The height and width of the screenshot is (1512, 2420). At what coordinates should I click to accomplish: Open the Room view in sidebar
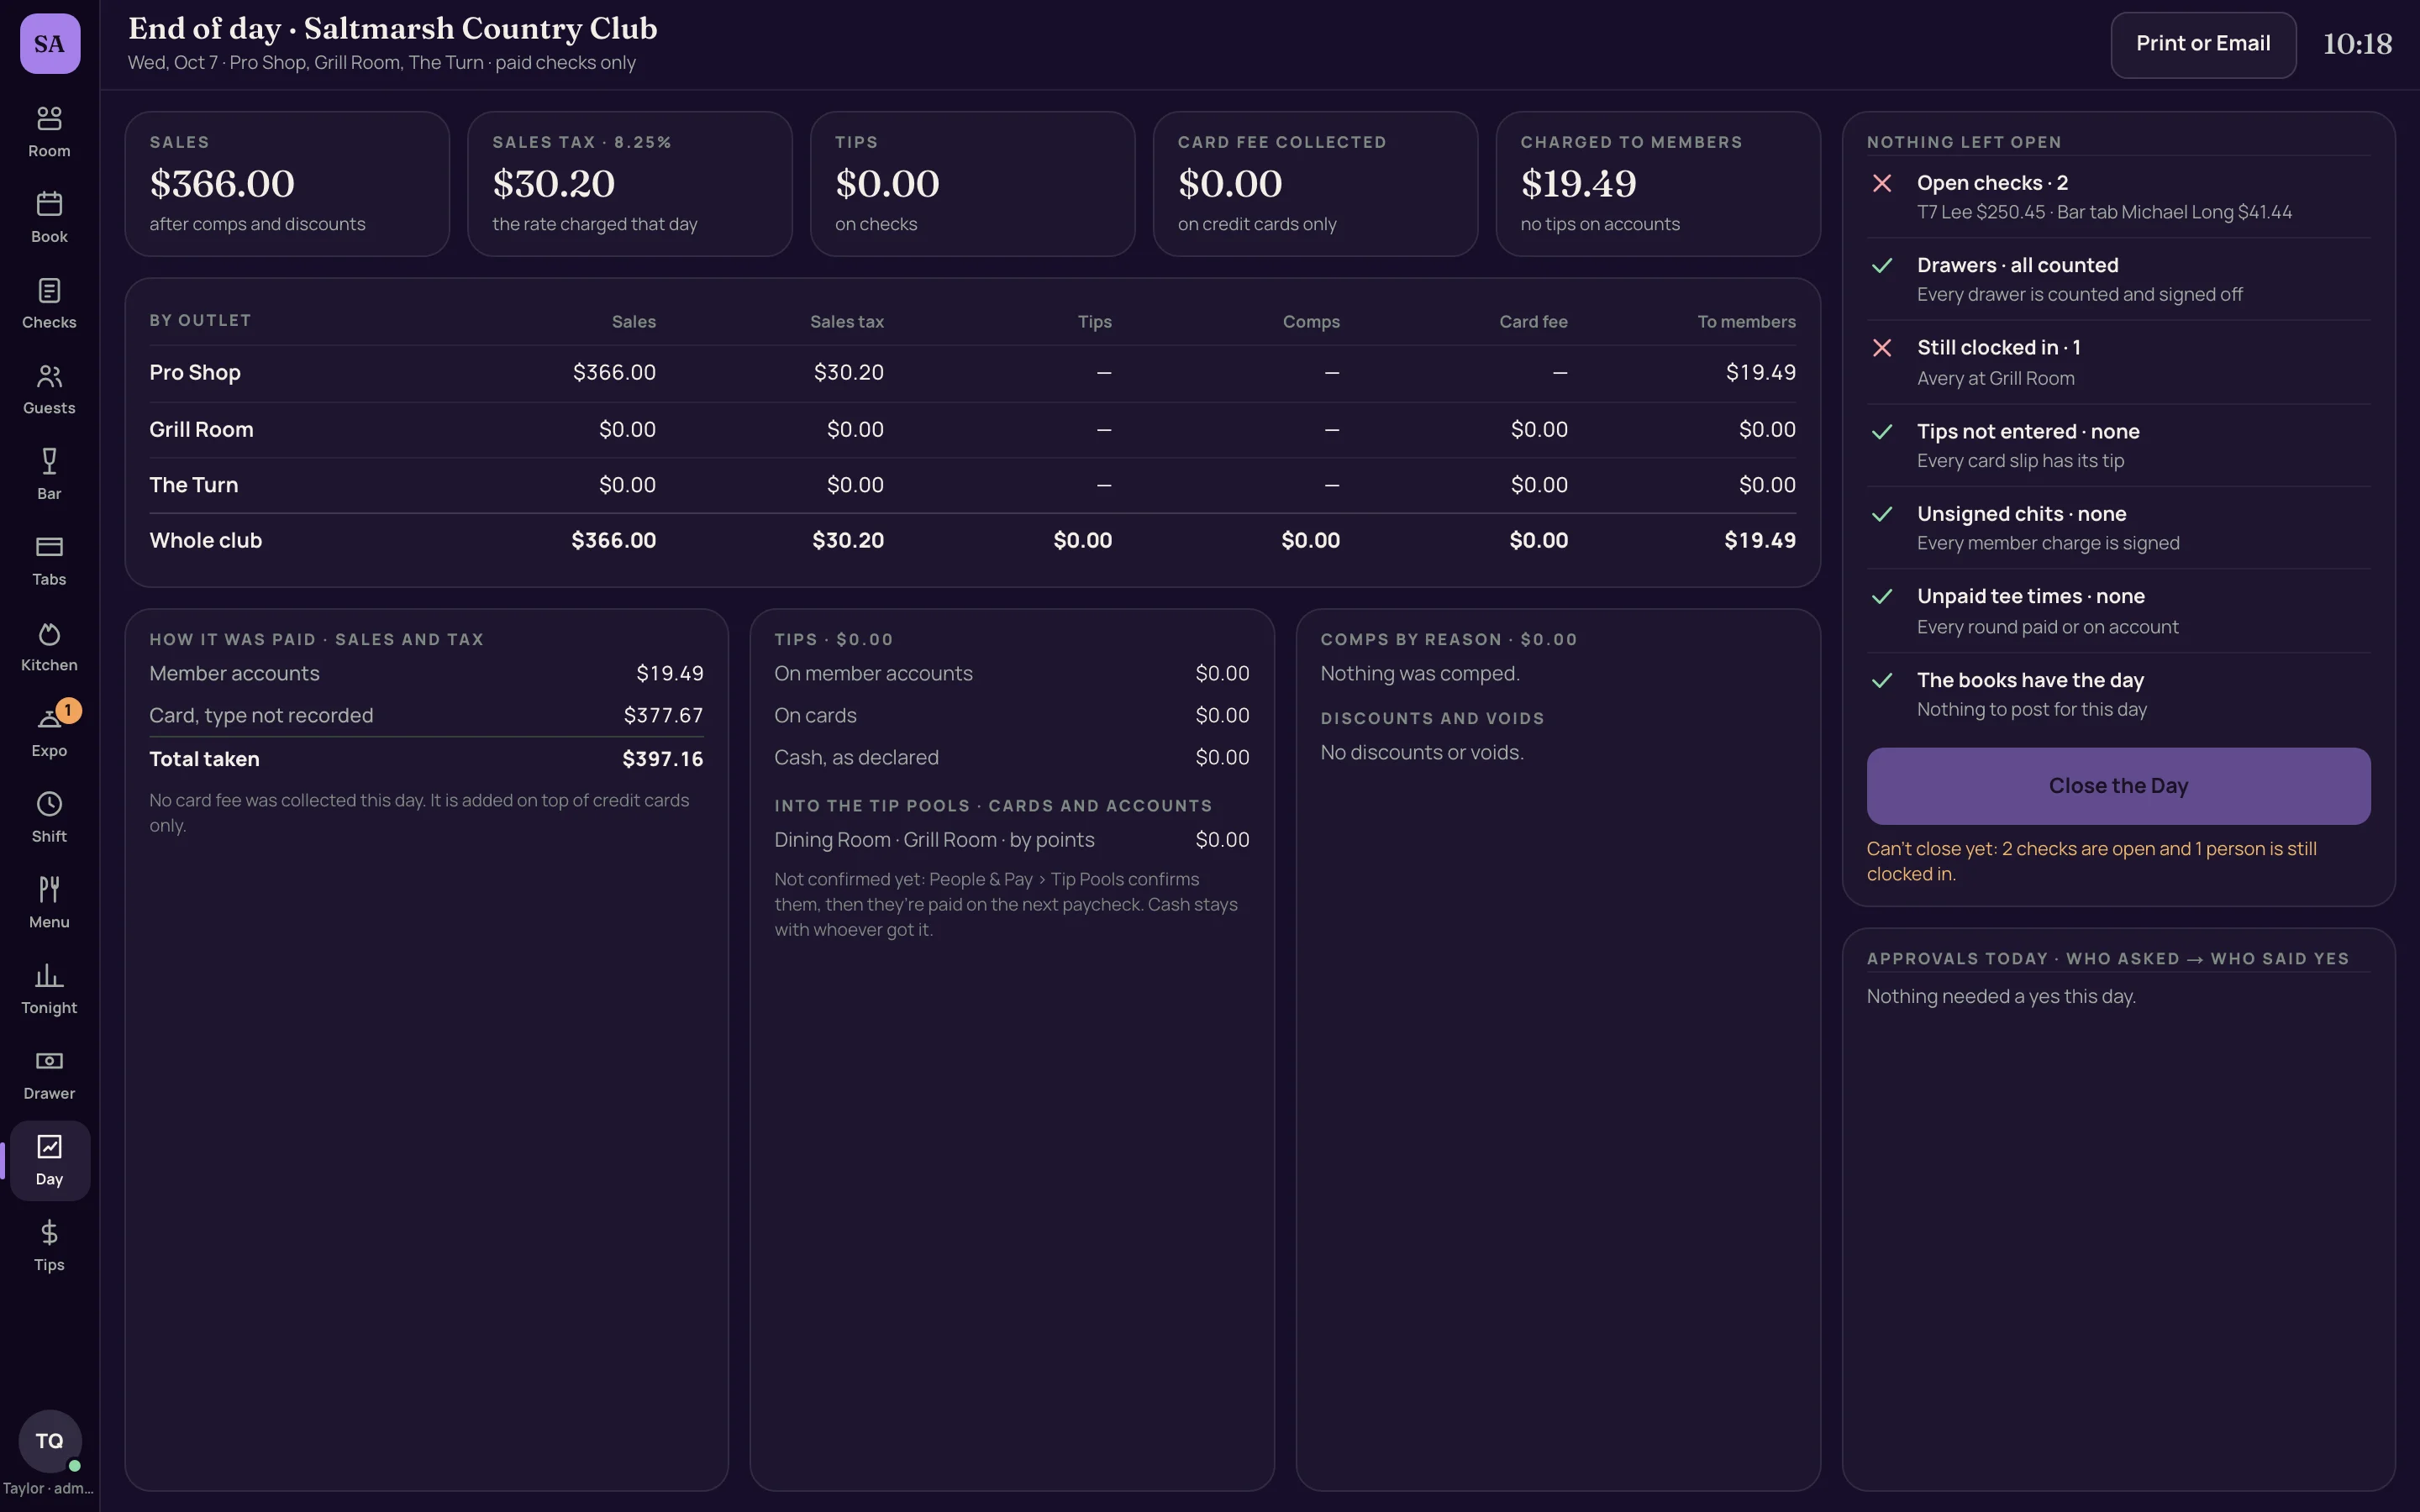pos(49,132)
